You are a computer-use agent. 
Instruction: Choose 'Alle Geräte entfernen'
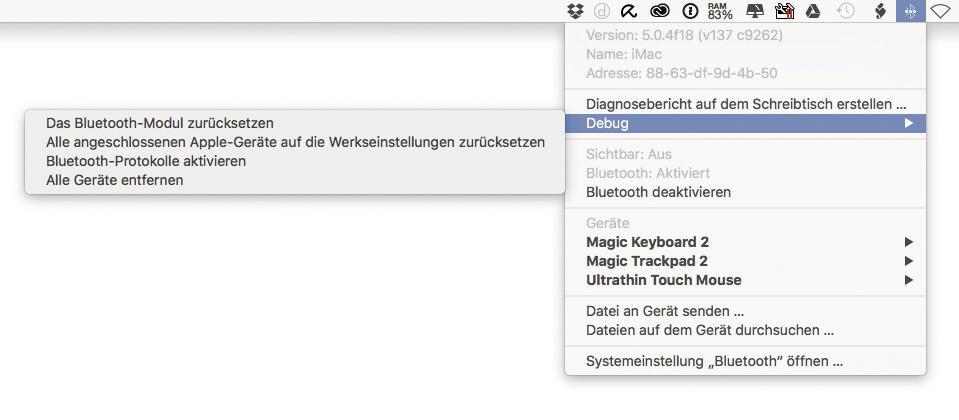tap(295, 180)
